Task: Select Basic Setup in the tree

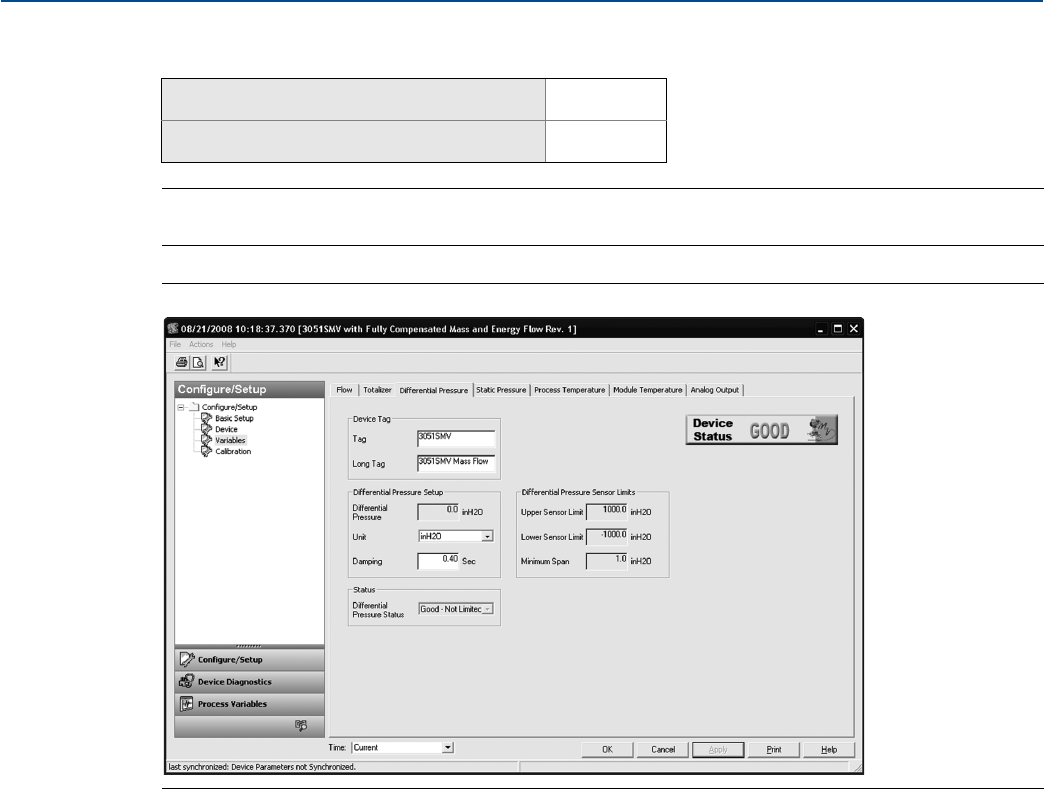Action: (x=234, y=418)
